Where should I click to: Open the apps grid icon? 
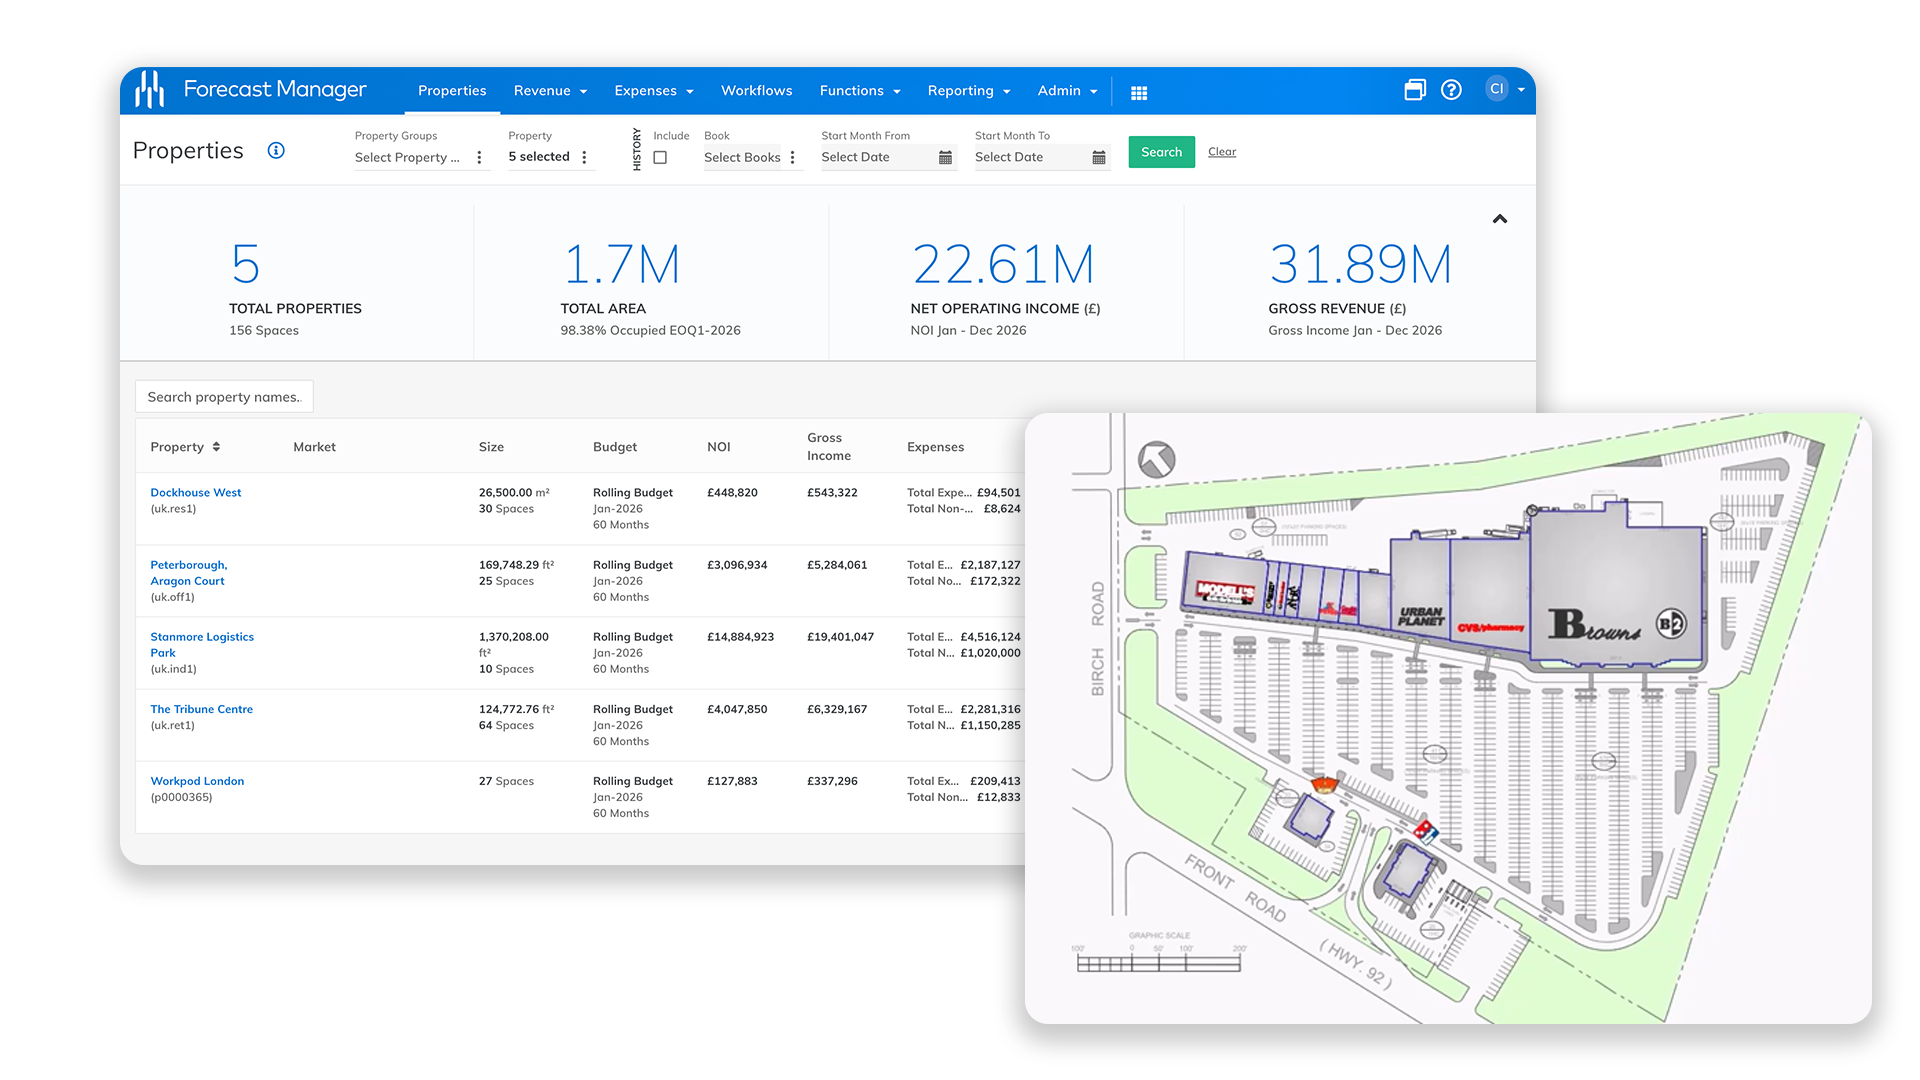(1139, 92)
